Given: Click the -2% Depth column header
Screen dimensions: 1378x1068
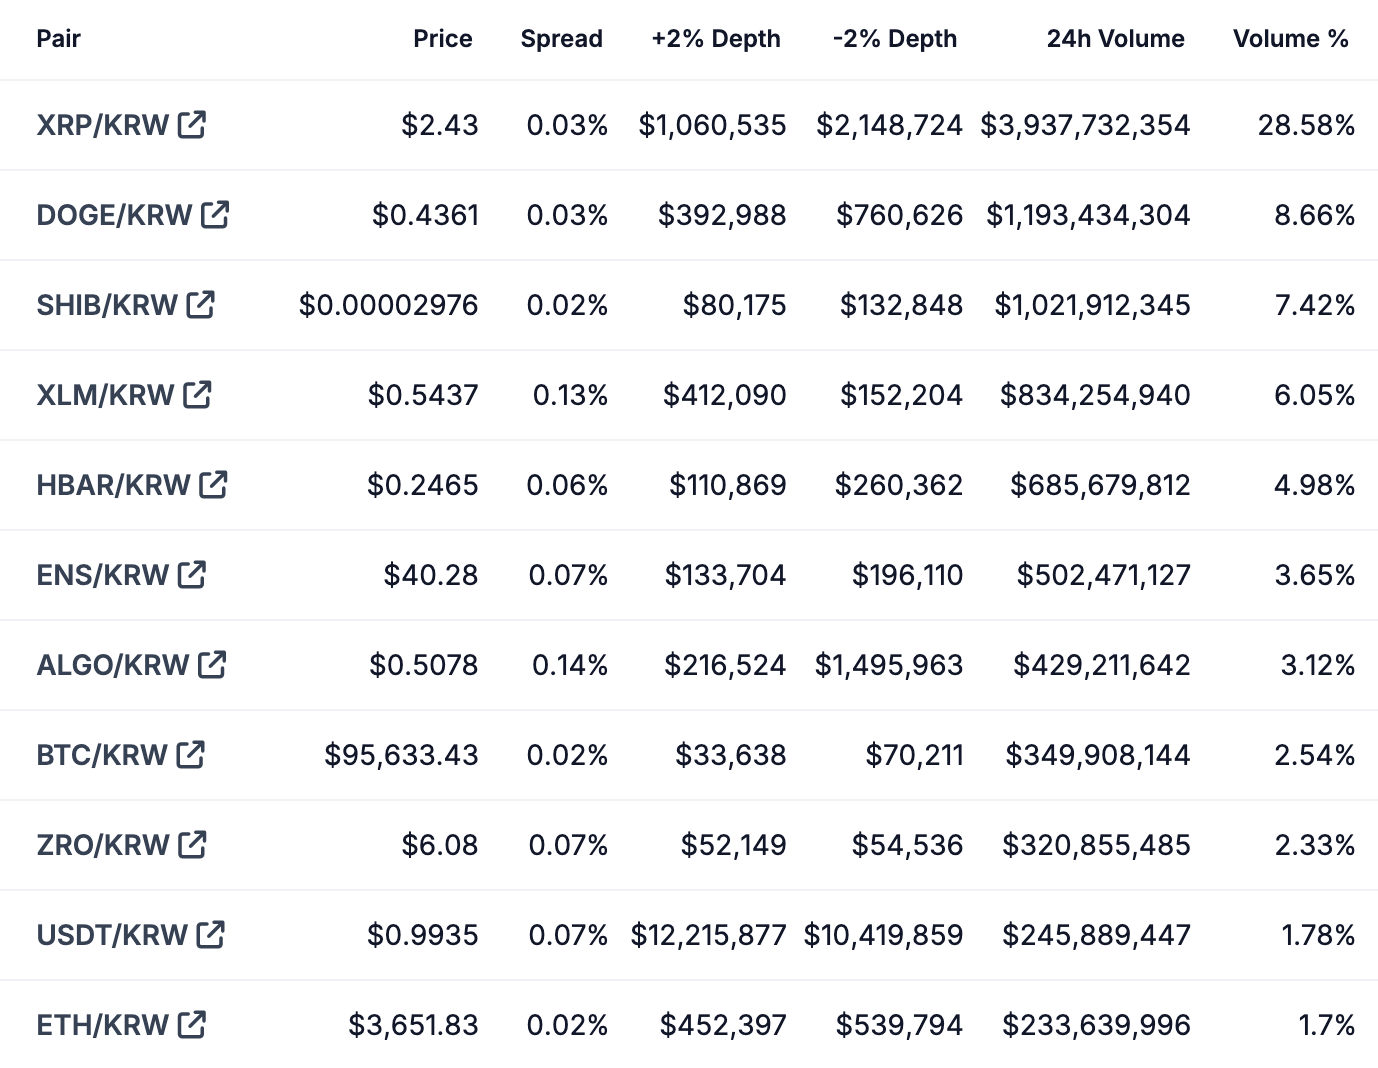Looking at the screenshot, I should (x=893, y=39).
